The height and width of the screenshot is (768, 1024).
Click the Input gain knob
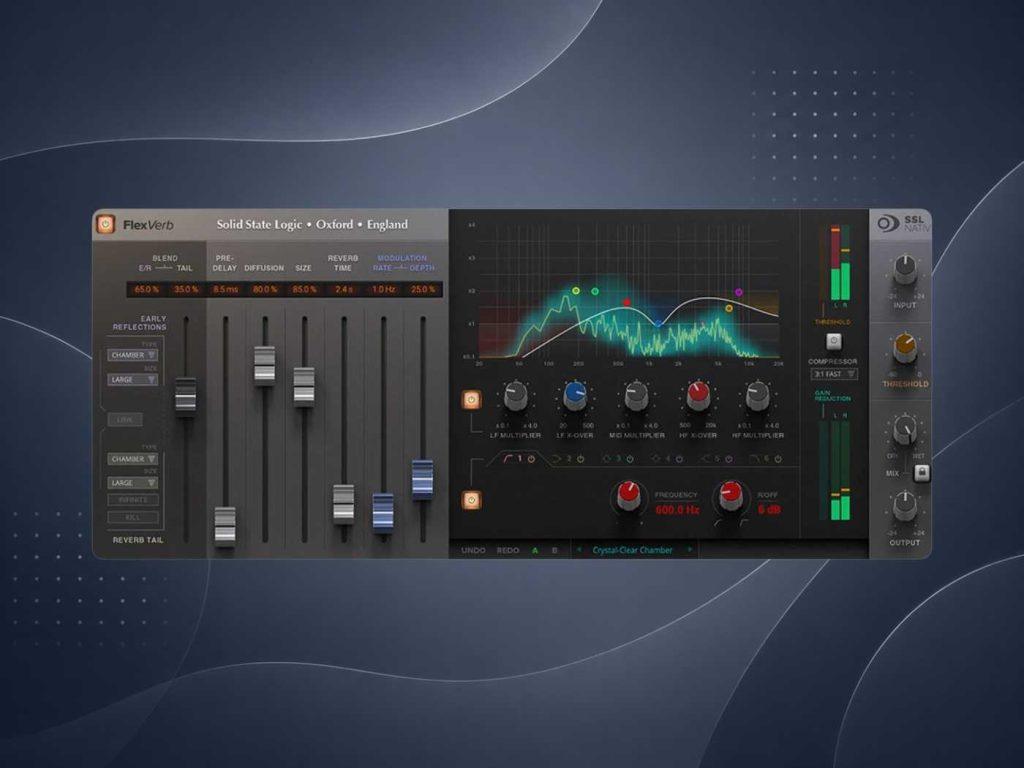(904, 270)
